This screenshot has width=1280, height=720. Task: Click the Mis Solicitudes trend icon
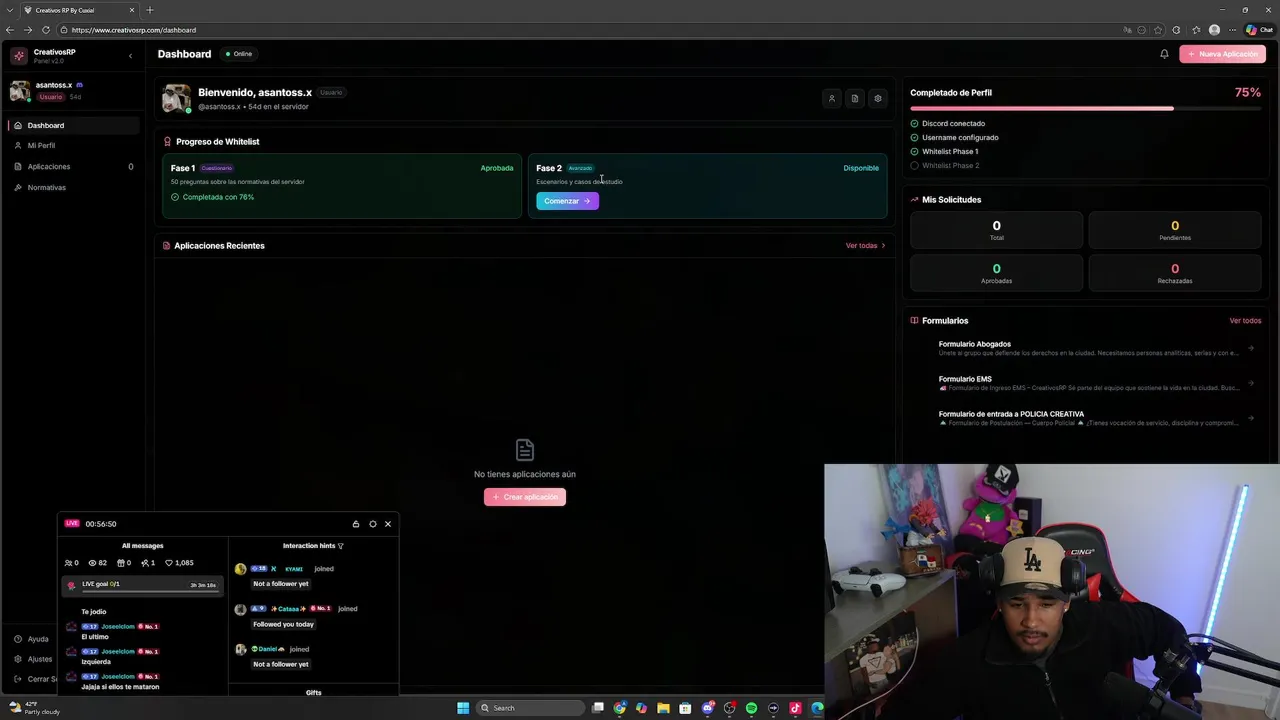click(914, 200)
